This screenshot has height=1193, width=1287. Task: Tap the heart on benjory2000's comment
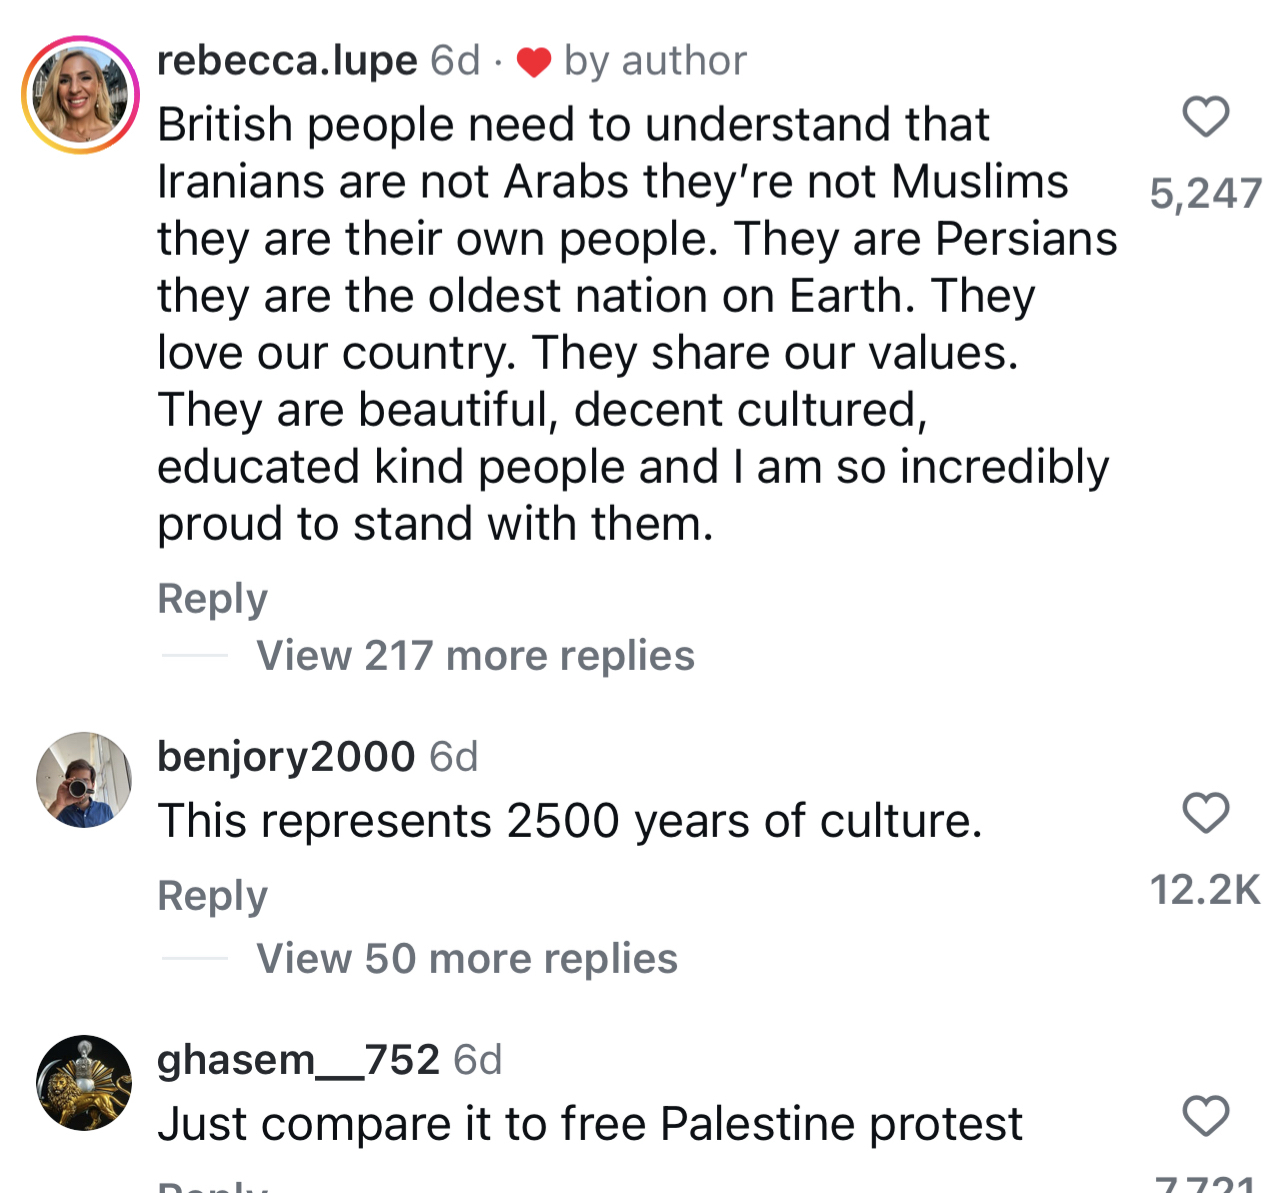[x=1205, y=813]
